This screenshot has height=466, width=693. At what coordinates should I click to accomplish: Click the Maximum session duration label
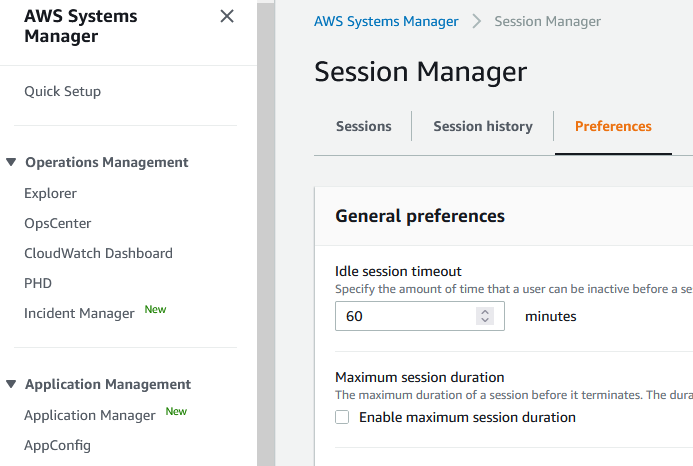(x=419, y=377)
